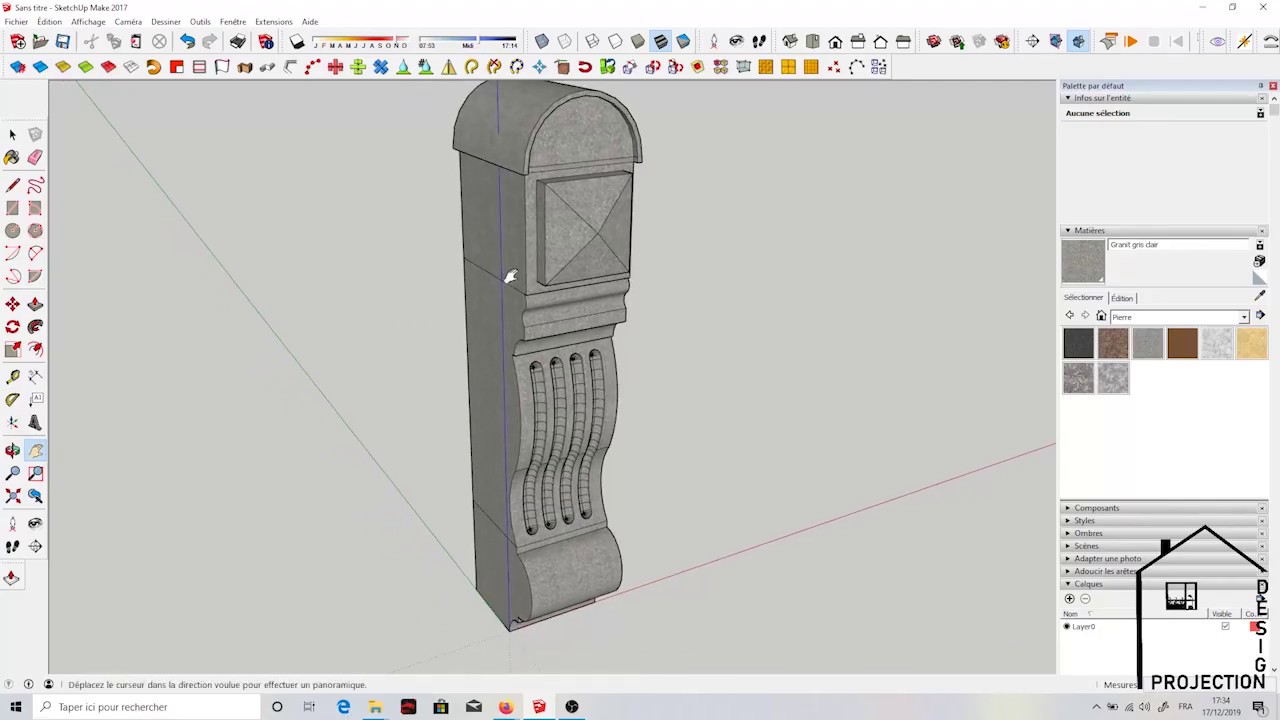Play the scene animation orange arrow

click(1131, 41)
